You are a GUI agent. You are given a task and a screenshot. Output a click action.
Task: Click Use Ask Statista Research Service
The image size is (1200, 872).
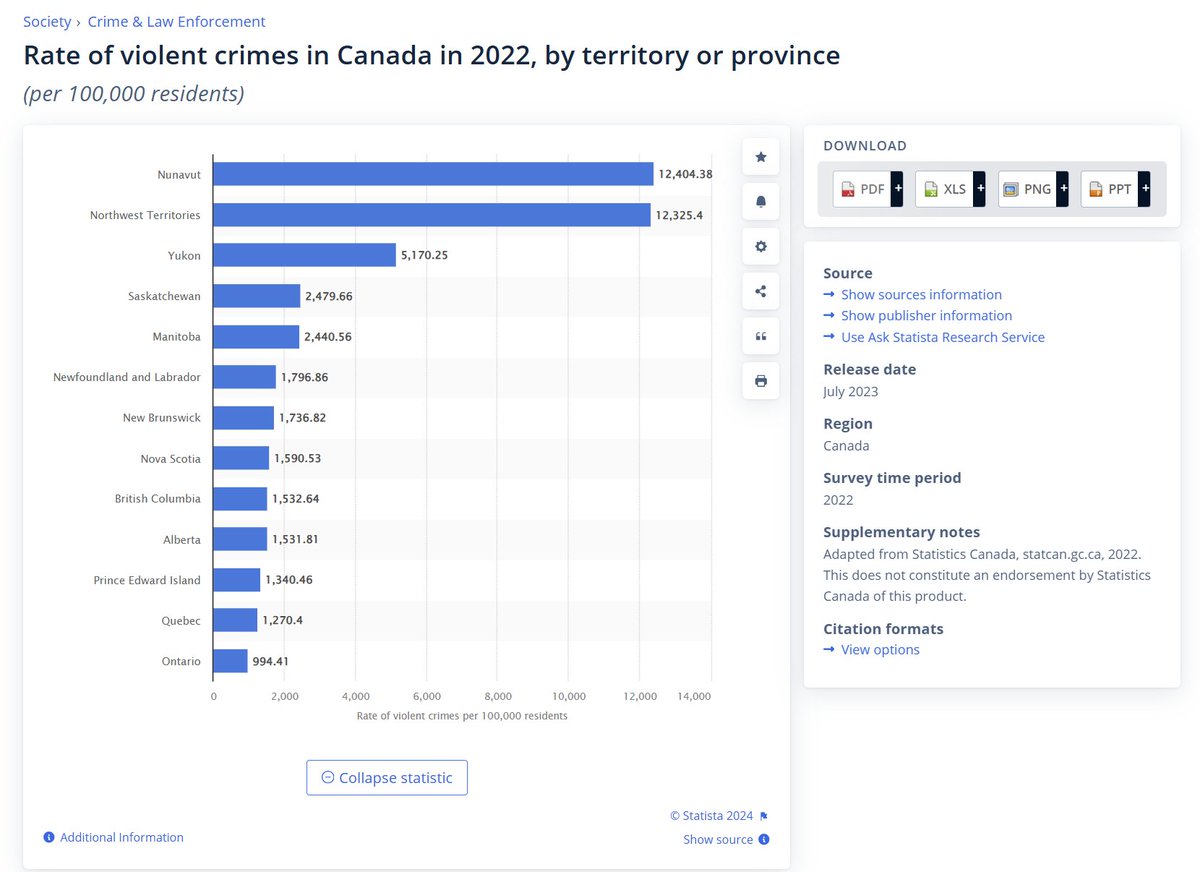[943, 337]
